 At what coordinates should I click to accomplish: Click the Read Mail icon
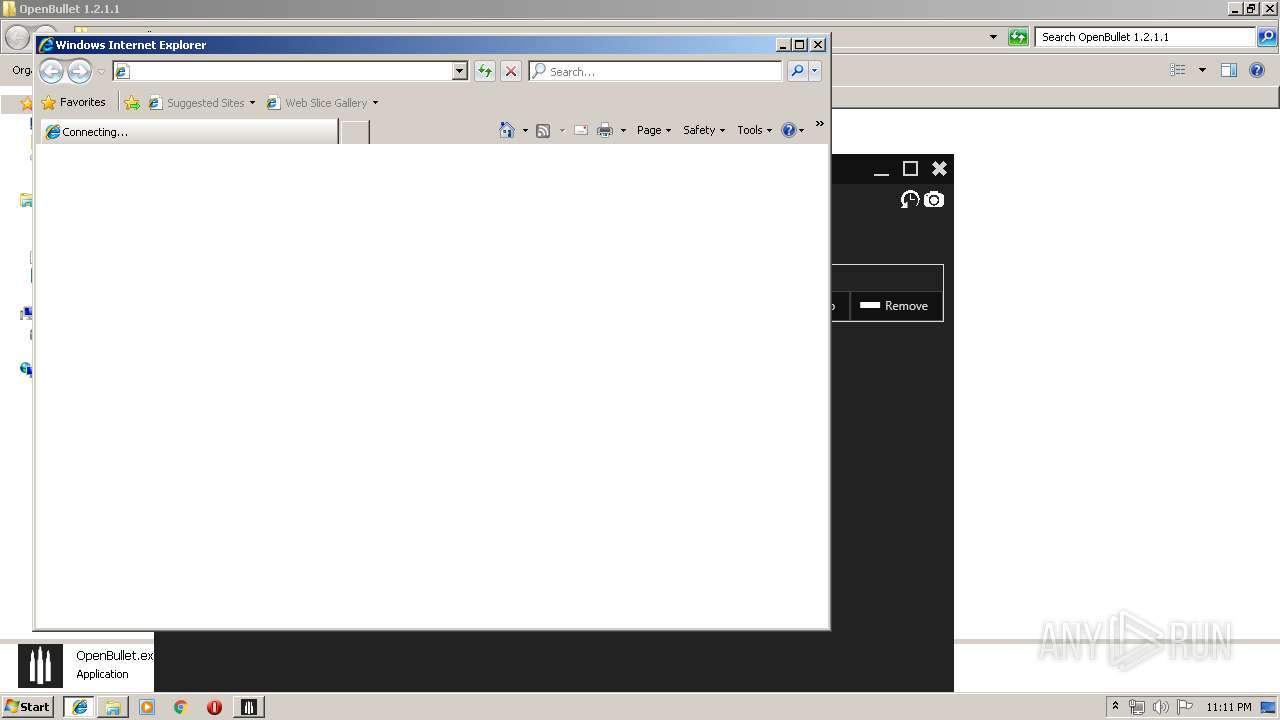(x=581, y=130)
